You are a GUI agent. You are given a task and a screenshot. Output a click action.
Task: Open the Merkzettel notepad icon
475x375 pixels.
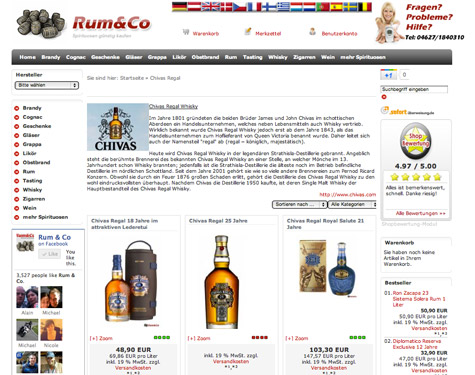[x=248, y=31]
